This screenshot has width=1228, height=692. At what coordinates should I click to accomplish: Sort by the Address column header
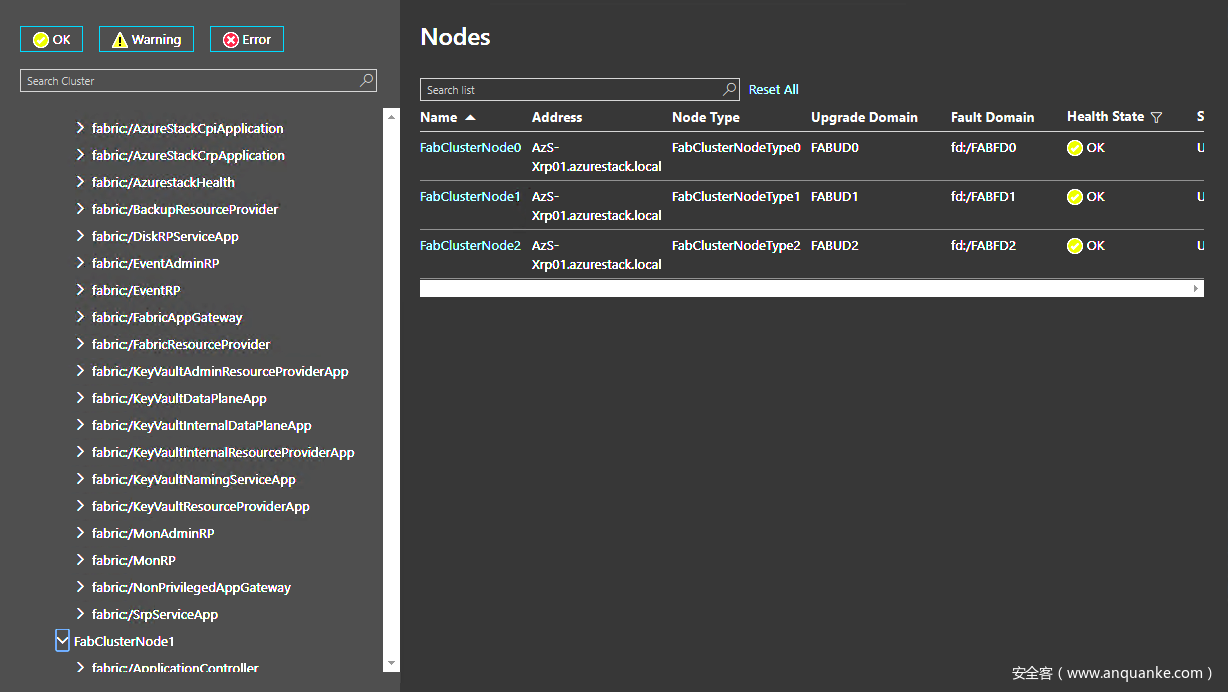pos(557,117)
